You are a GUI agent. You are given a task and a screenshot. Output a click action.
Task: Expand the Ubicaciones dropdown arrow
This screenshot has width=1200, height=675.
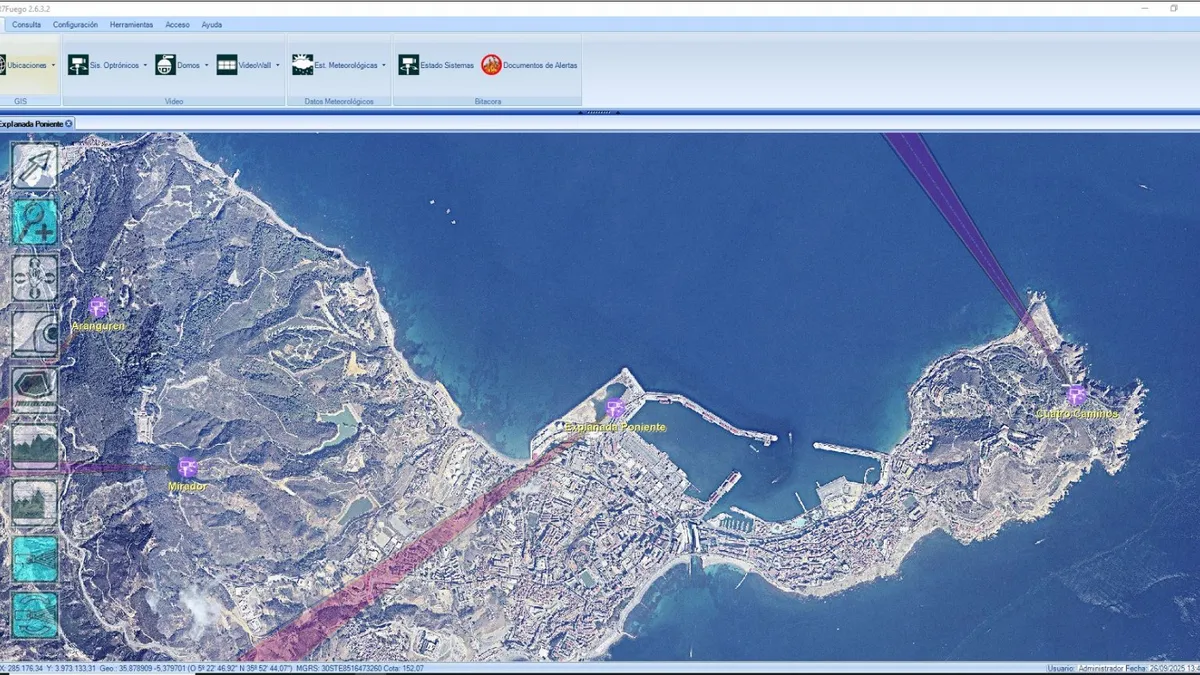53,65
